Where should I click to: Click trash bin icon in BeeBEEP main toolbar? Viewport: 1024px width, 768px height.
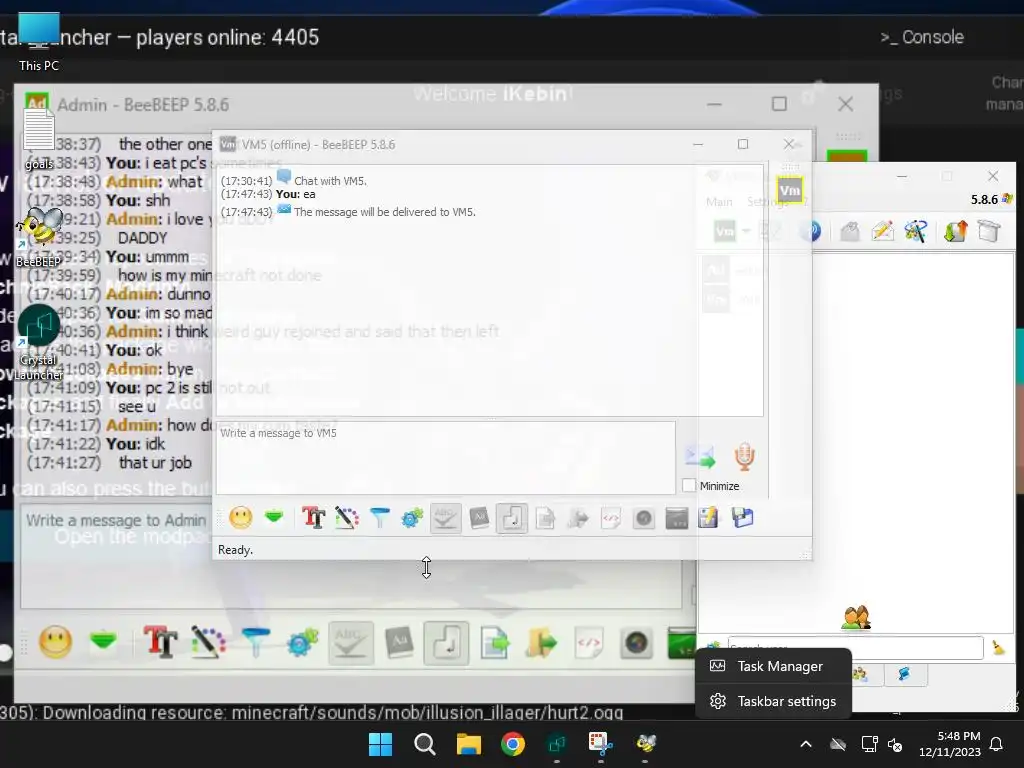click(989, 231)
